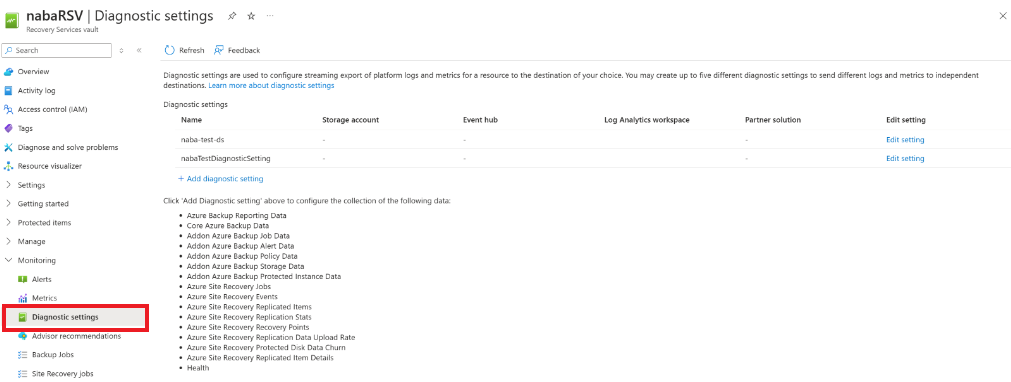Image resolution: width=1011 pixels, height=382 pixels.
Task: Toggle the search expand/collapse arrows
Action: [x=121, y=50]
